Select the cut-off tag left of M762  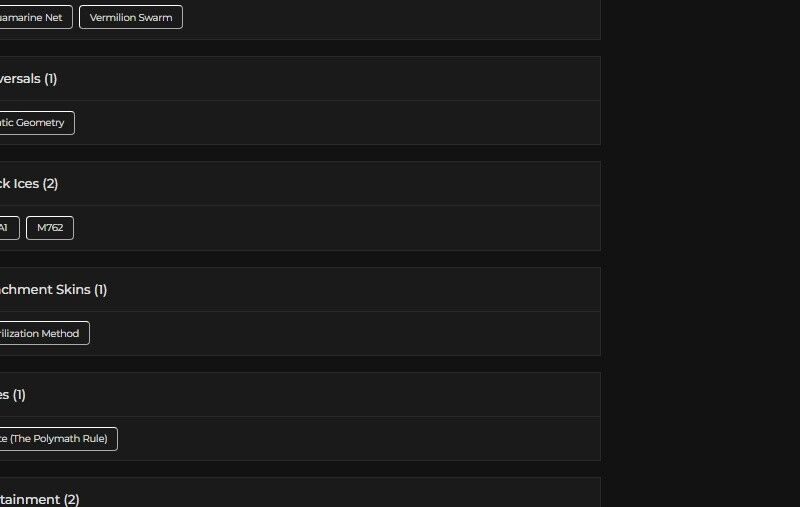6,228
